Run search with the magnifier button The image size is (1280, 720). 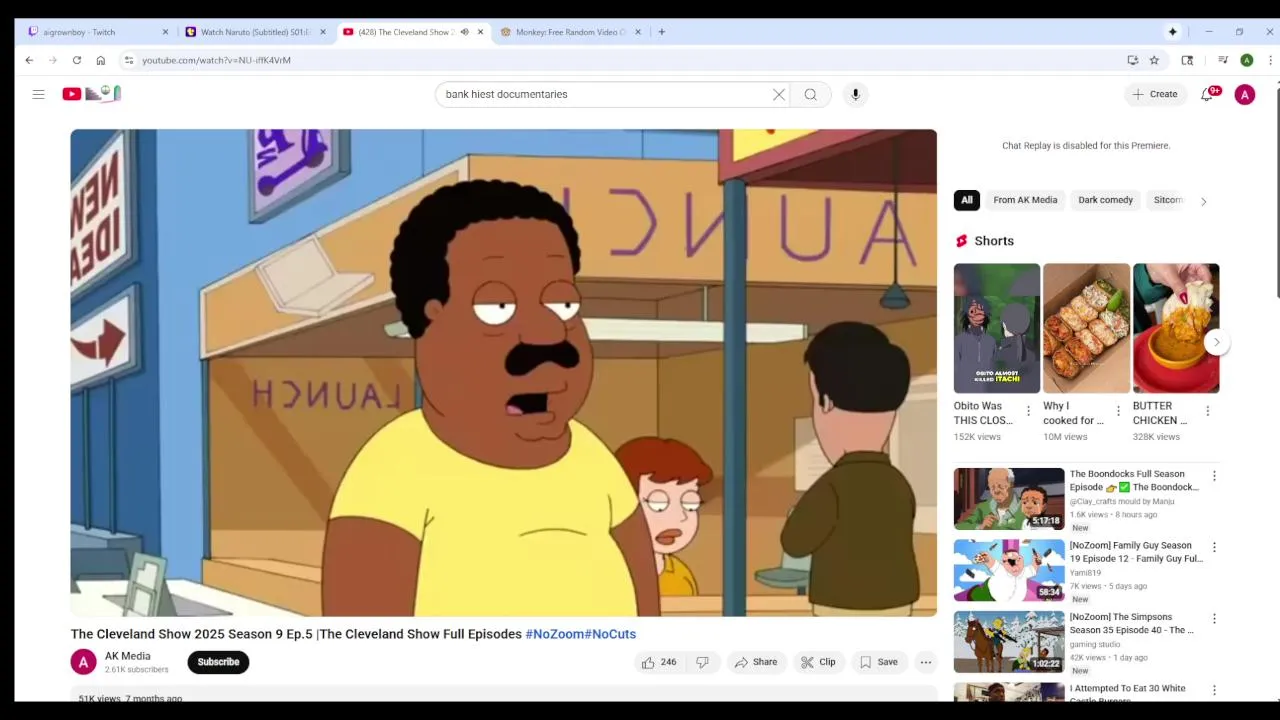tap(811, 94)
